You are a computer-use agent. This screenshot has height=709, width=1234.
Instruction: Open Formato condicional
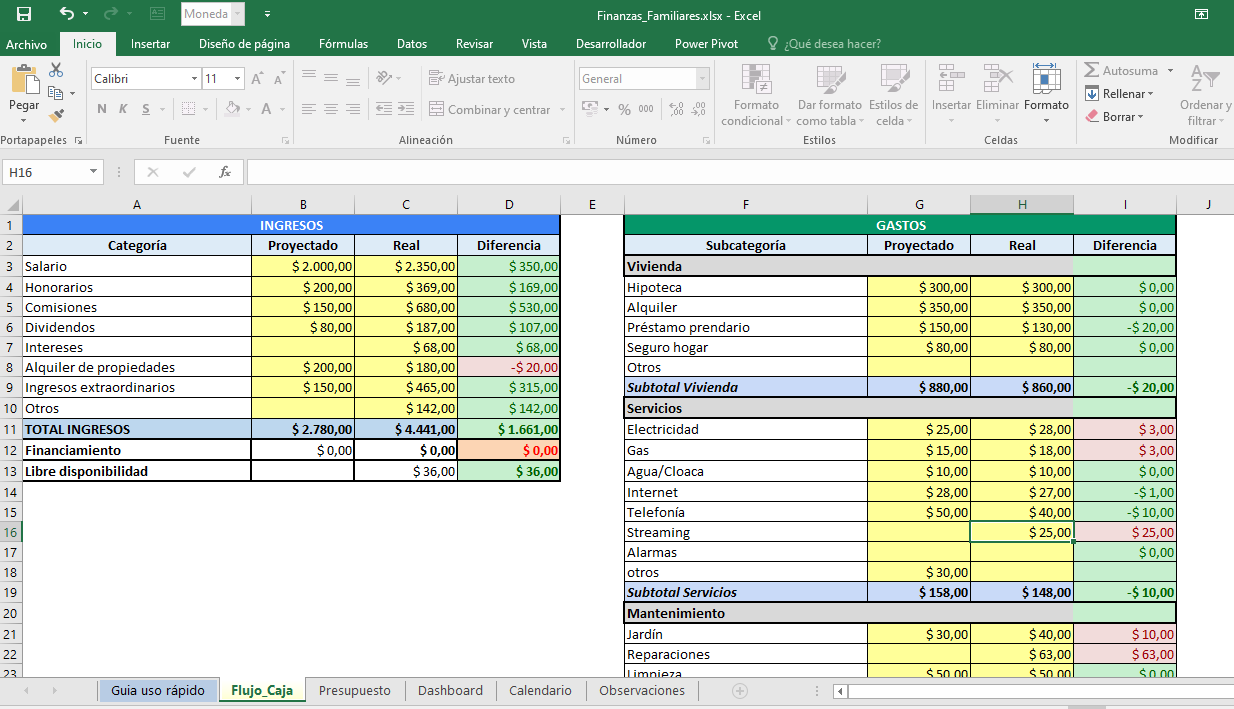click(756, 95)
